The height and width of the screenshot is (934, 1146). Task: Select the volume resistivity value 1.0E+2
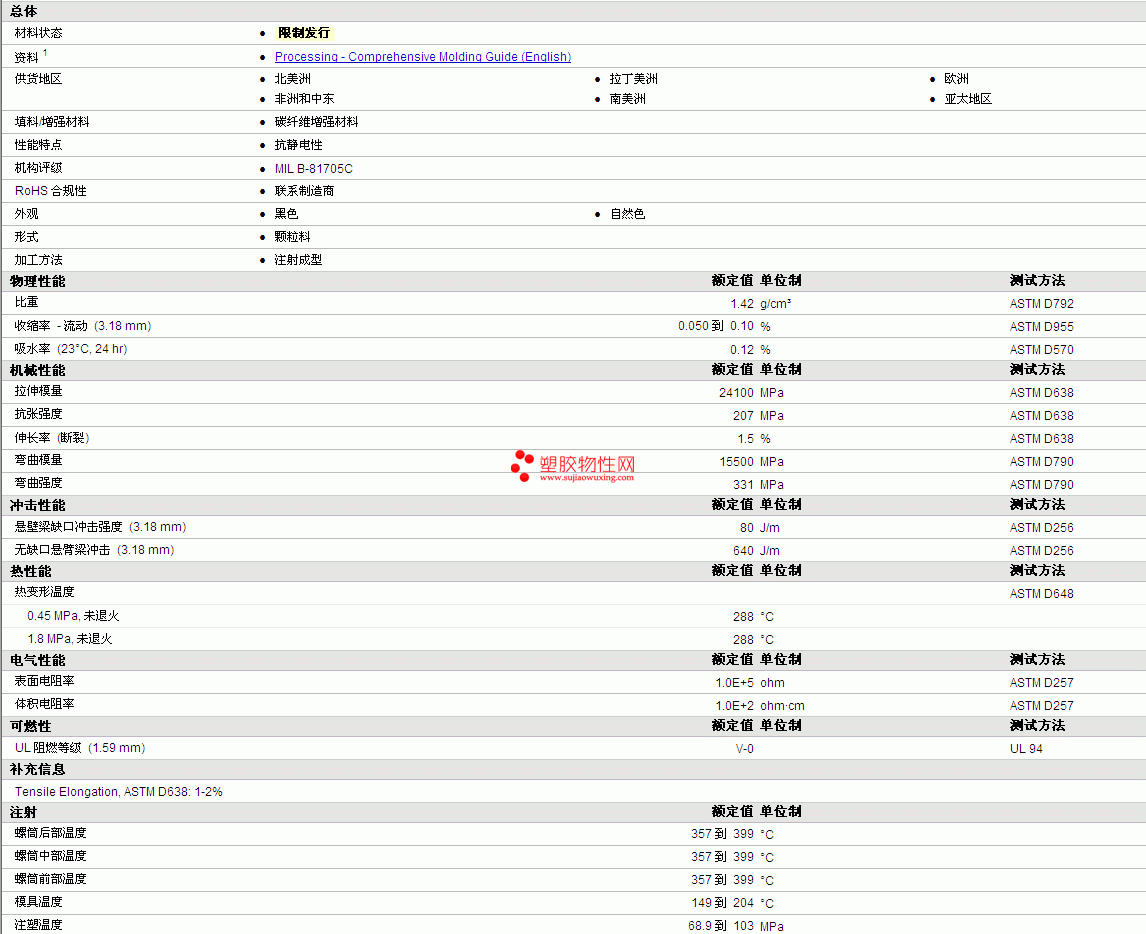[x=735, y=706]
